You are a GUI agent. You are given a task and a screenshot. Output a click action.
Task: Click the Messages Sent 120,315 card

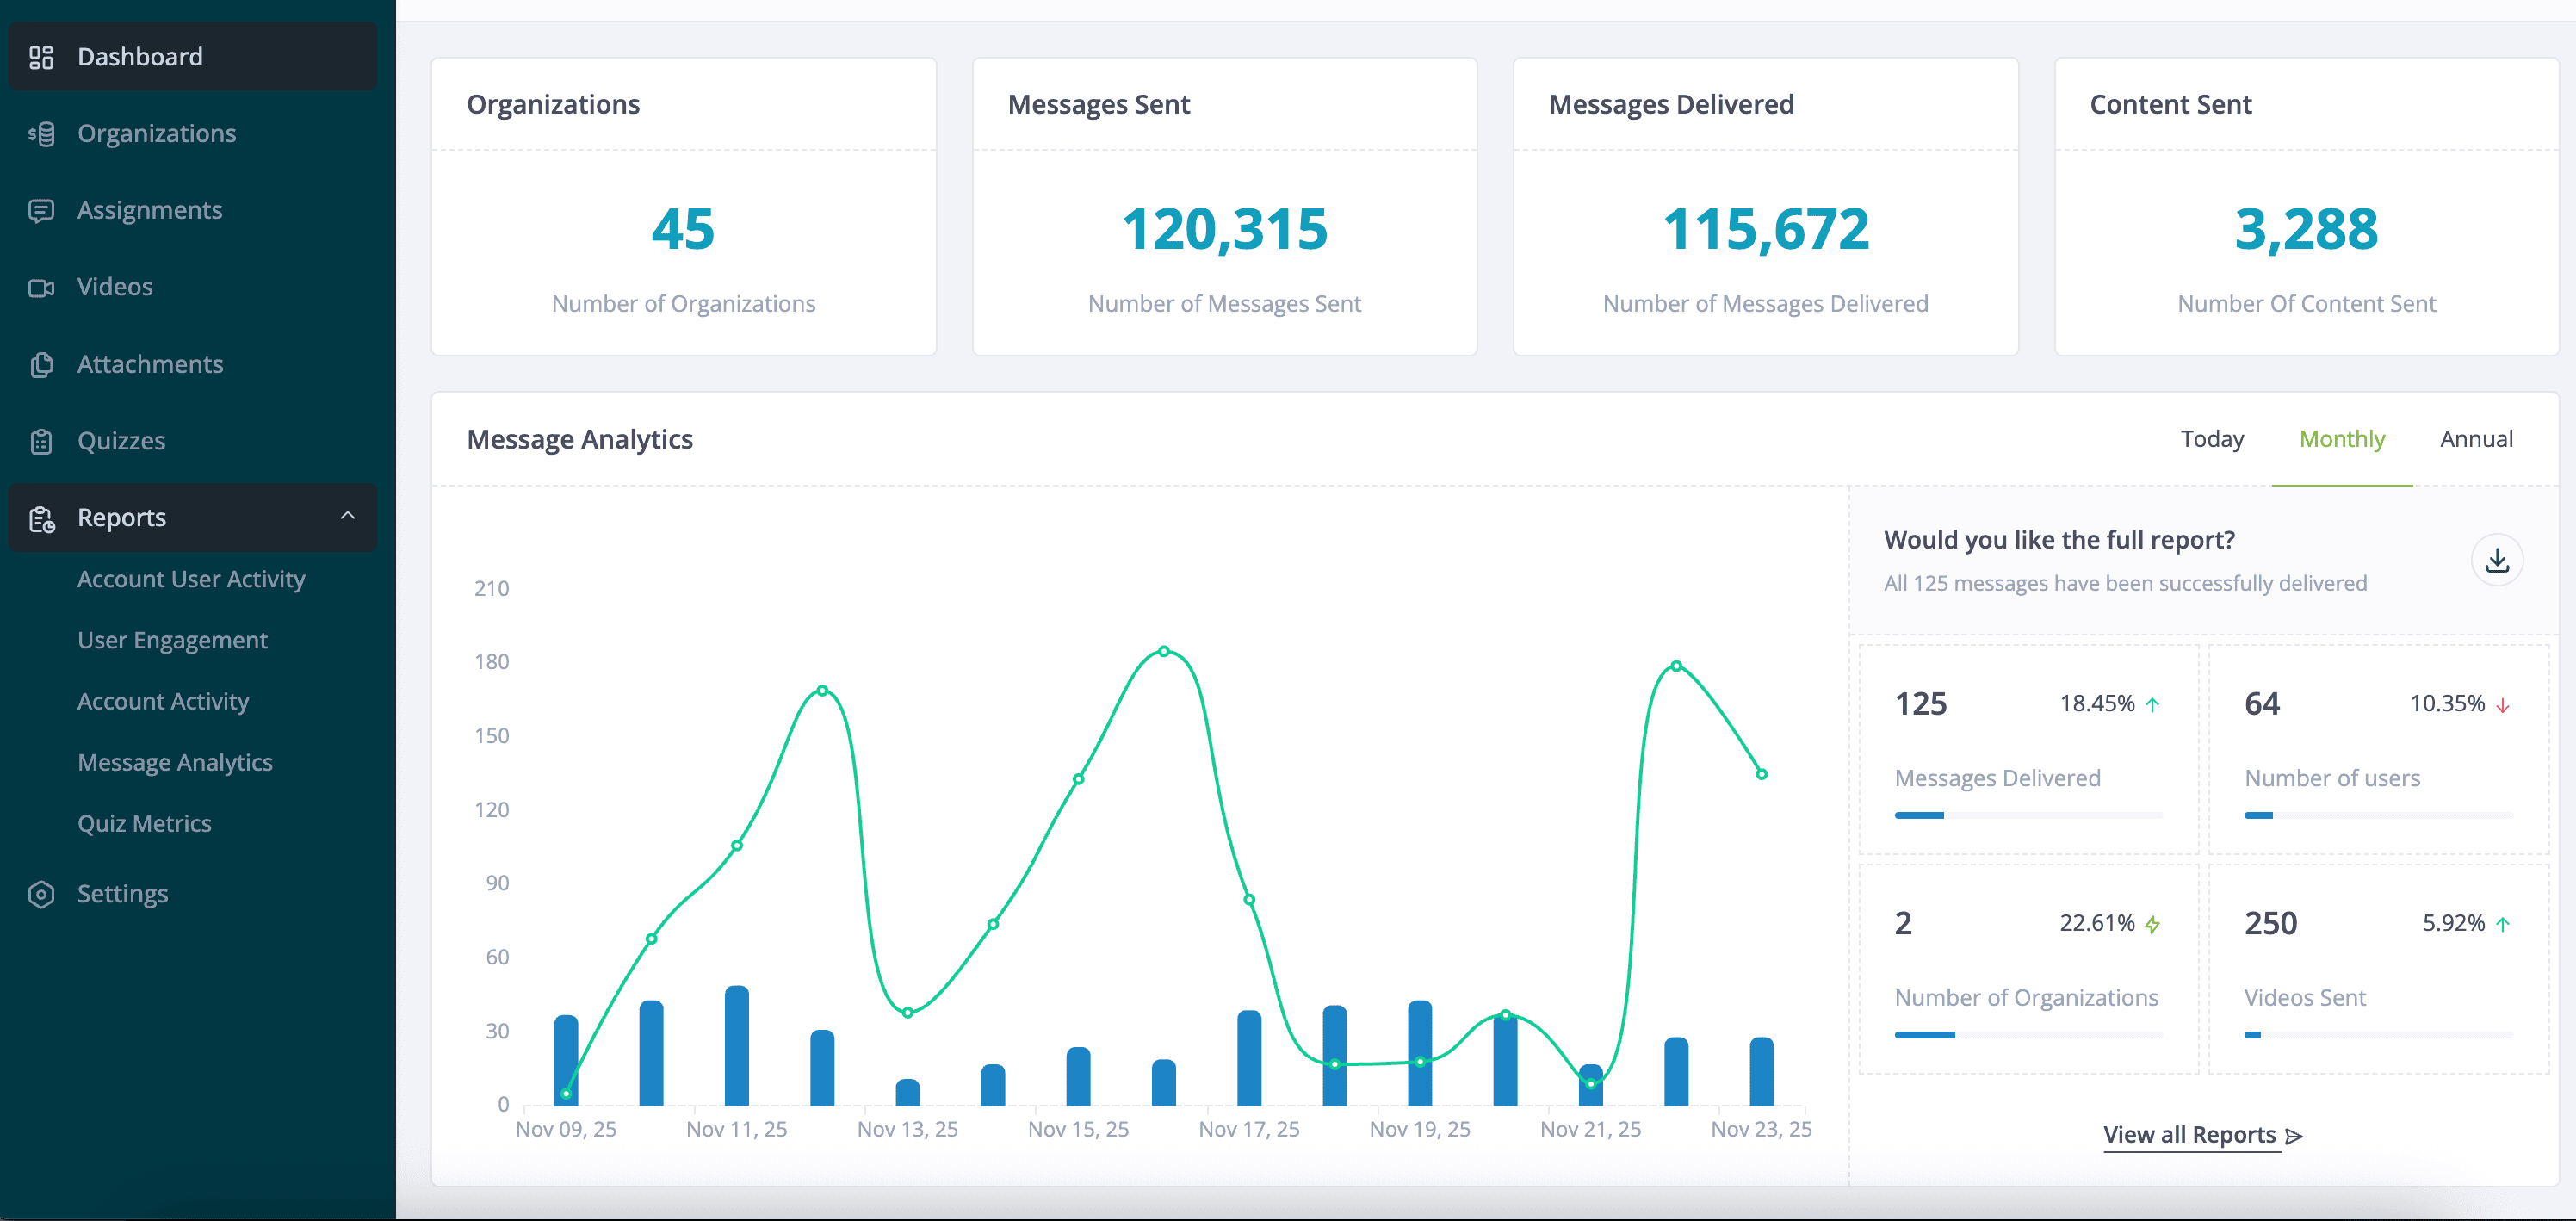tap(1224, 229)
